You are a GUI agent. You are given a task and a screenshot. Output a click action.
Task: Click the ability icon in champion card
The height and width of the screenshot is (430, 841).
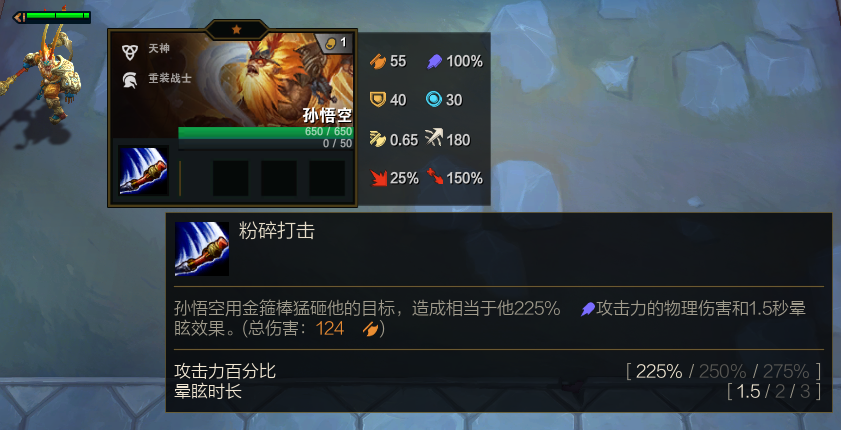pos(144,170)
